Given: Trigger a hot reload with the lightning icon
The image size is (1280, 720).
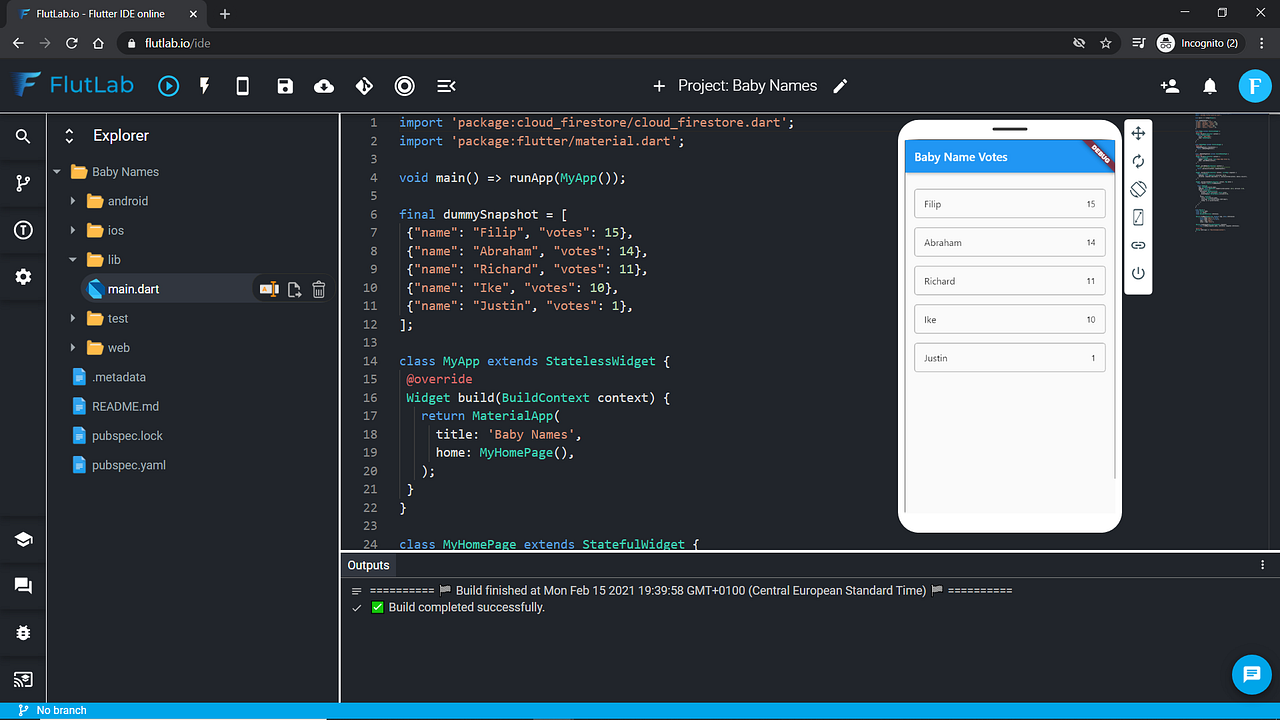Looking at the screenshot, I should click(x=204, y=86).
